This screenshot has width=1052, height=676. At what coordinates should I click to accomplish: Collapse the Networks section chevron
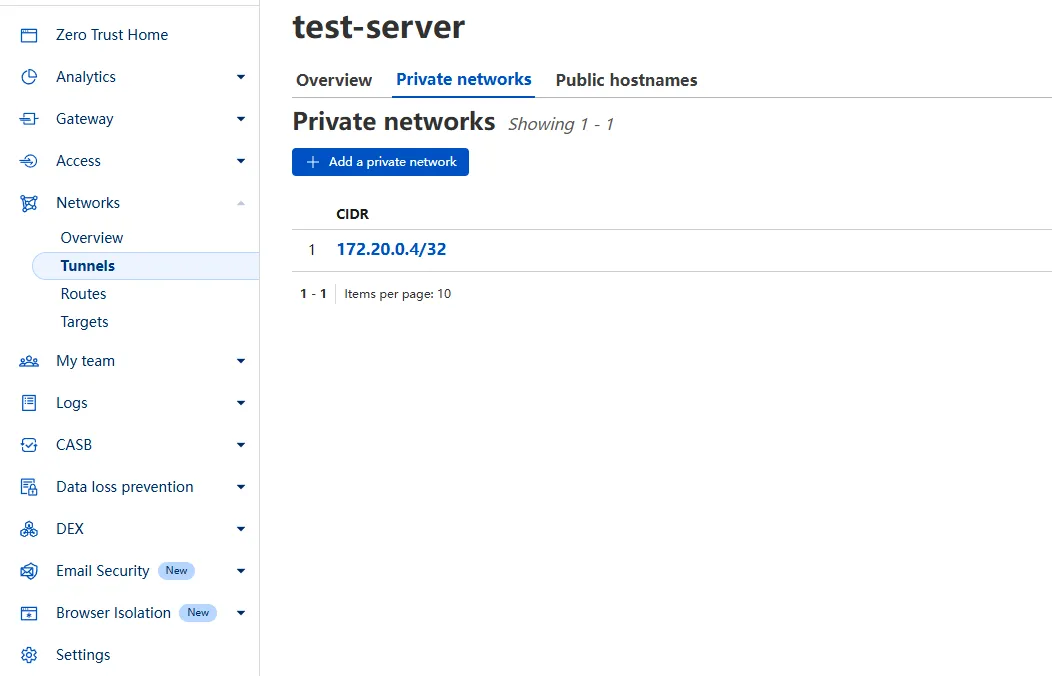coord(240,202)
